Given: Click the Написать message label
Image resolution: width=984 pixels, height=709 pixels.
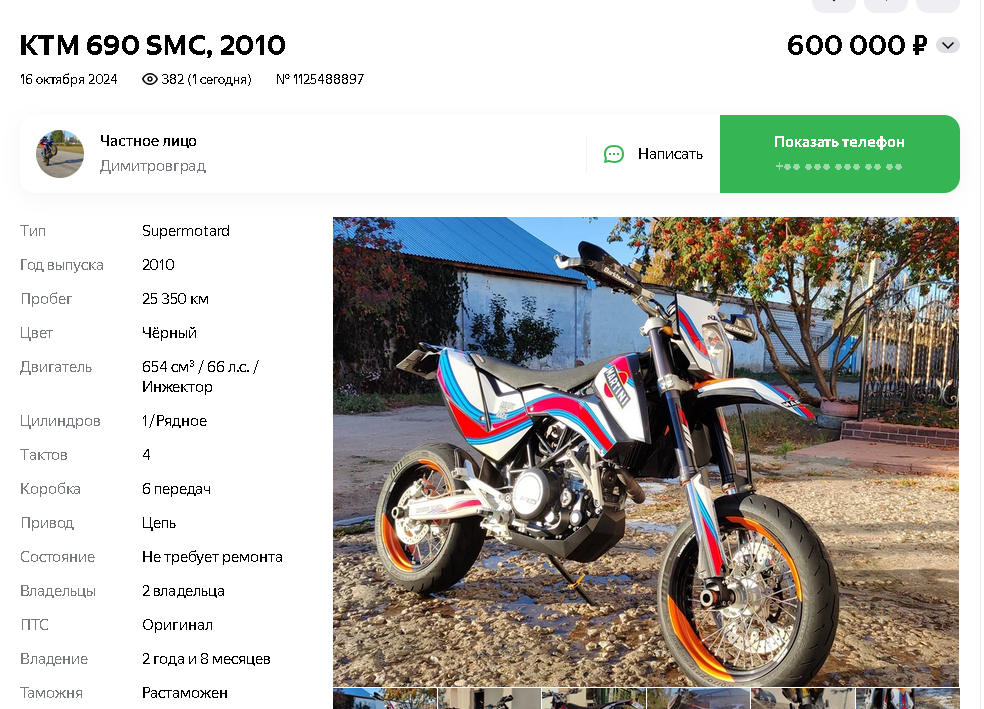Looking at the screenshot, I should [670, 154].
